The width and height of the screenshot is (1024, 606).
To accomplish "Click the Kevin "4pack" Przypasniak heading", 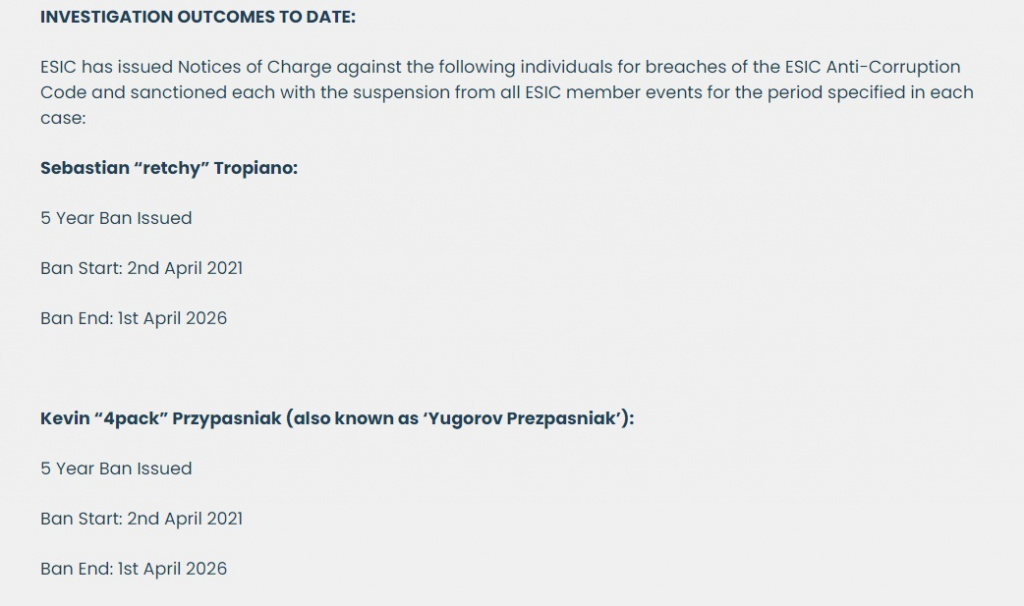I will [337, 419].
